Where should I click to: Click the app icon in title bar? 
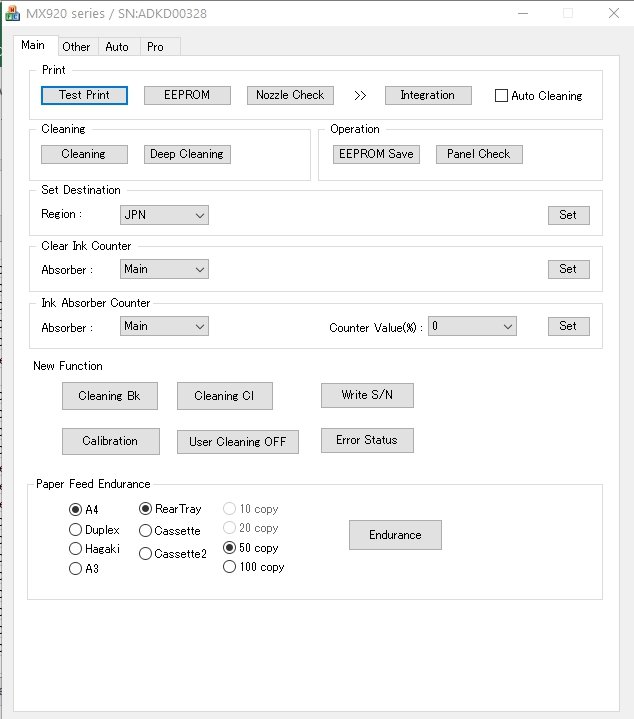12,13
